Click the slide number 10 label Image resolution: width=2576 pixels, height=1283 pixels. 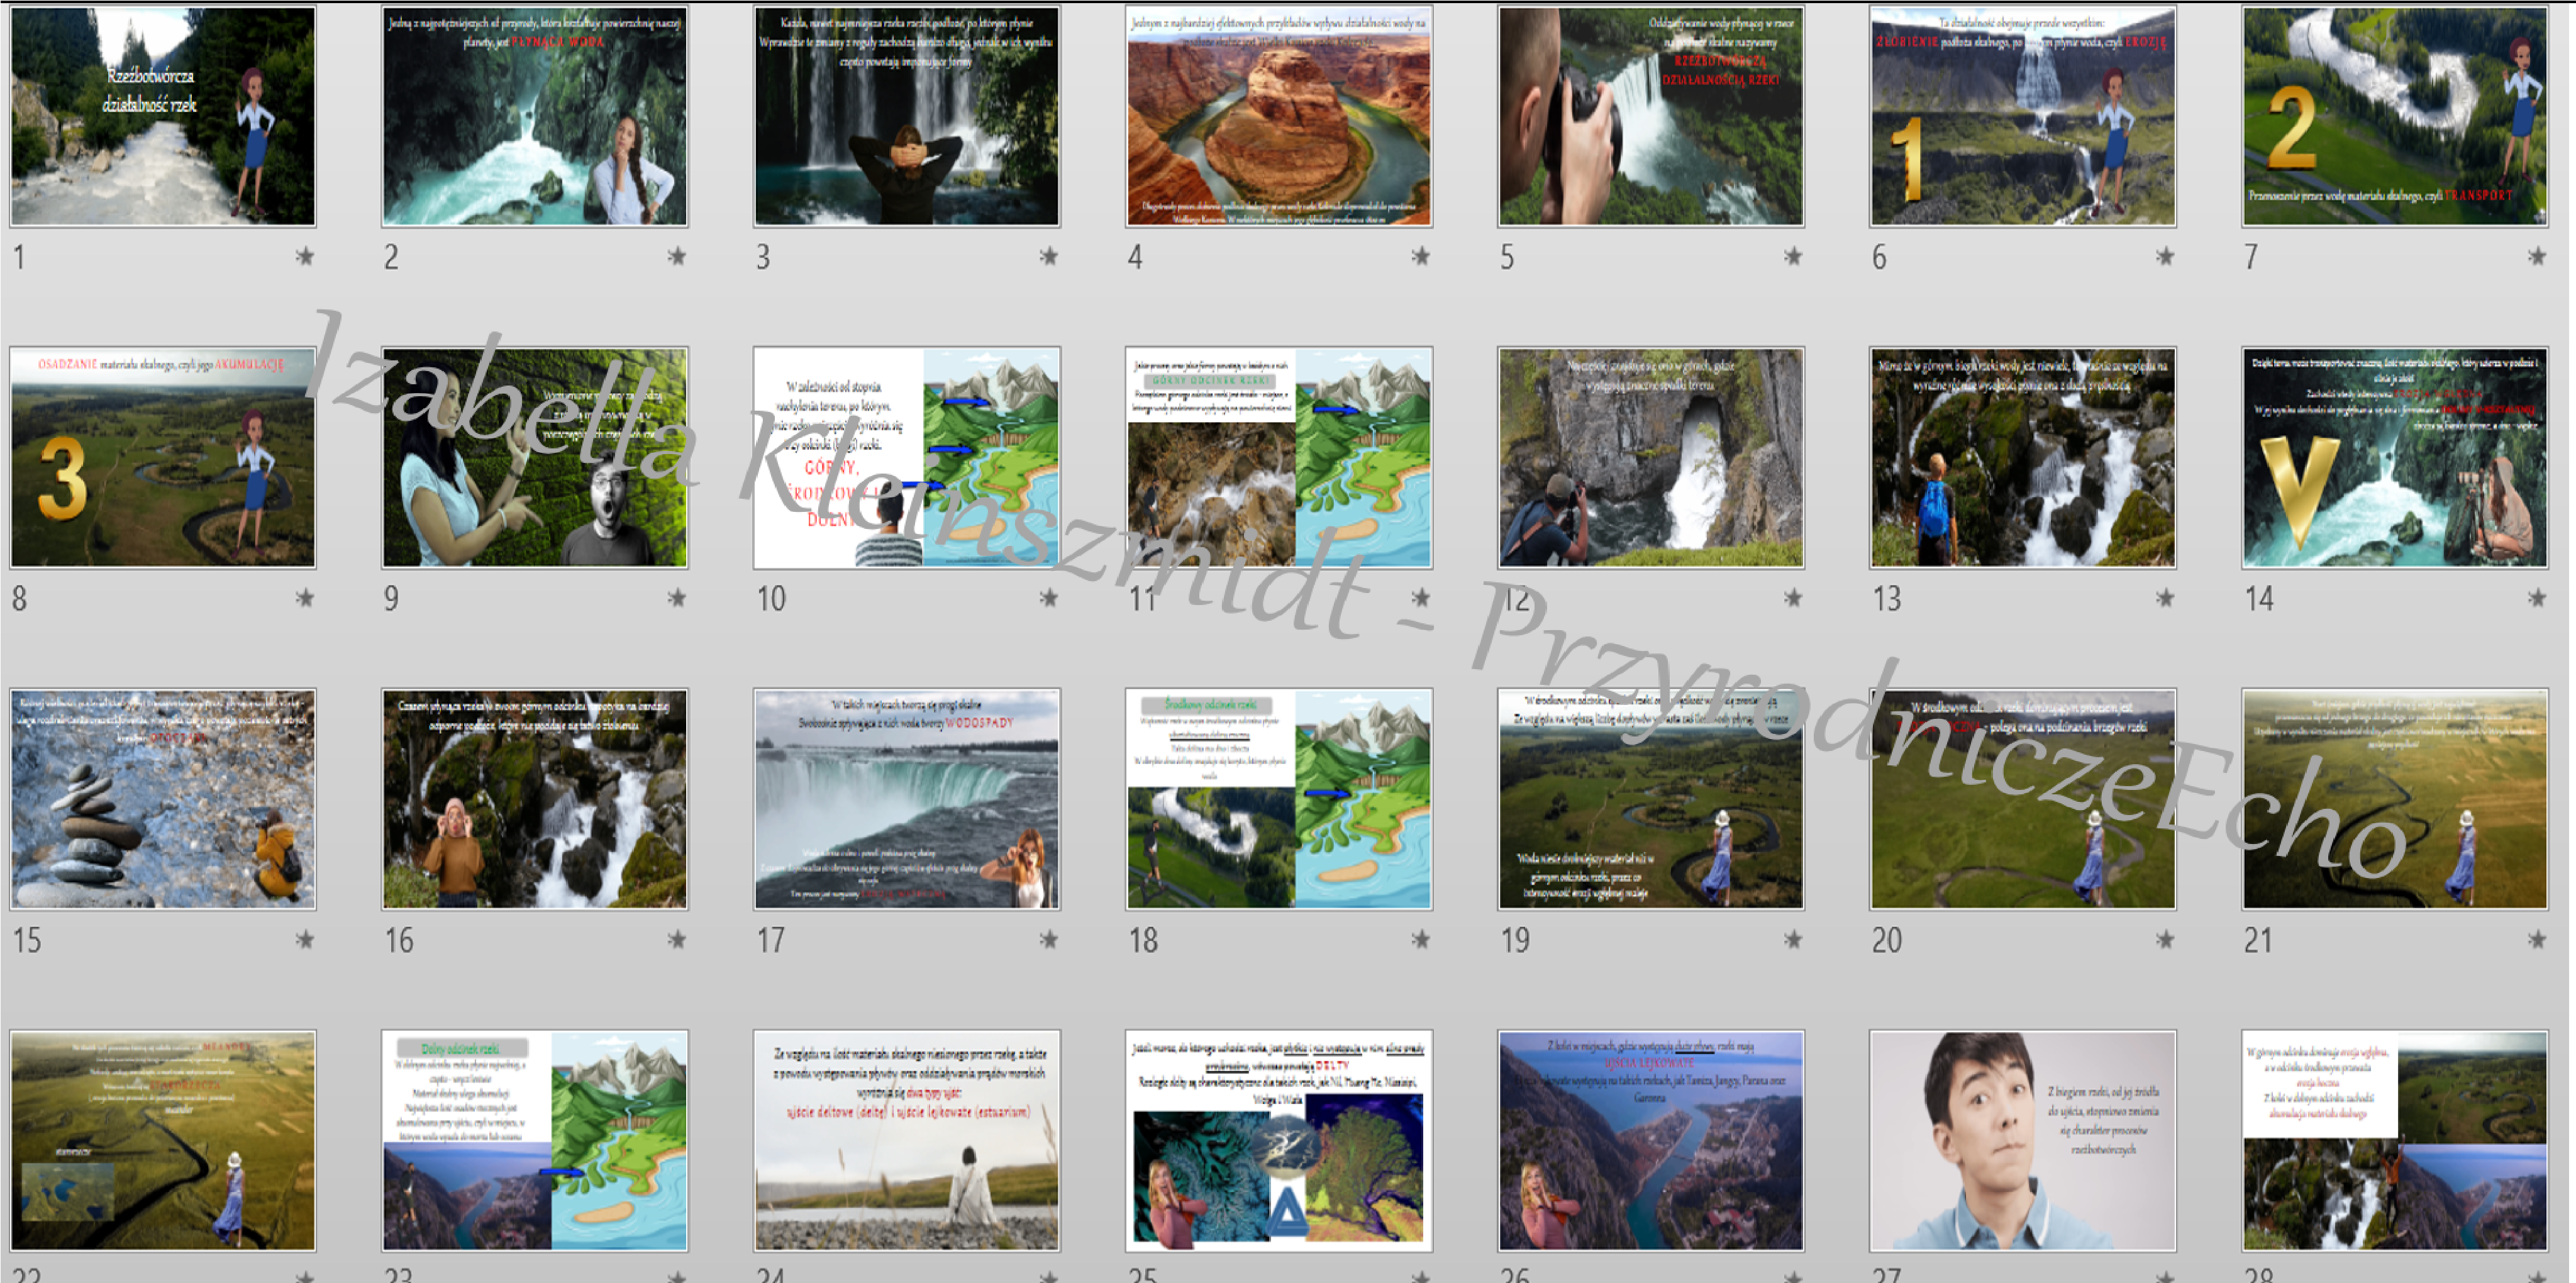[771, 599]
